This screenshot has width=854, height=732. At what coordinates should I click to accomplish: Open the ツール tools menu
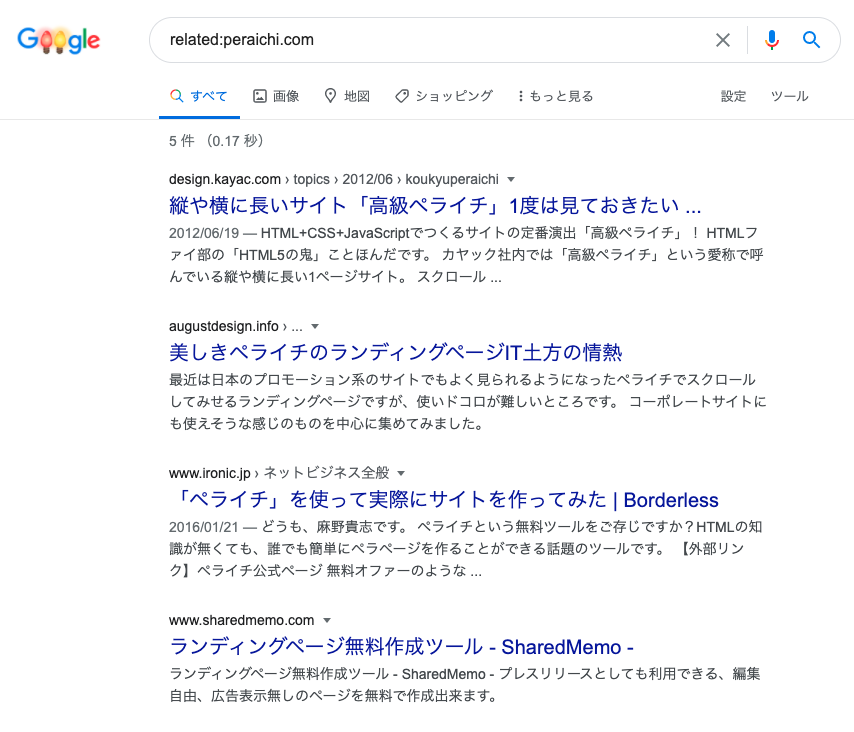click(789, 96)
